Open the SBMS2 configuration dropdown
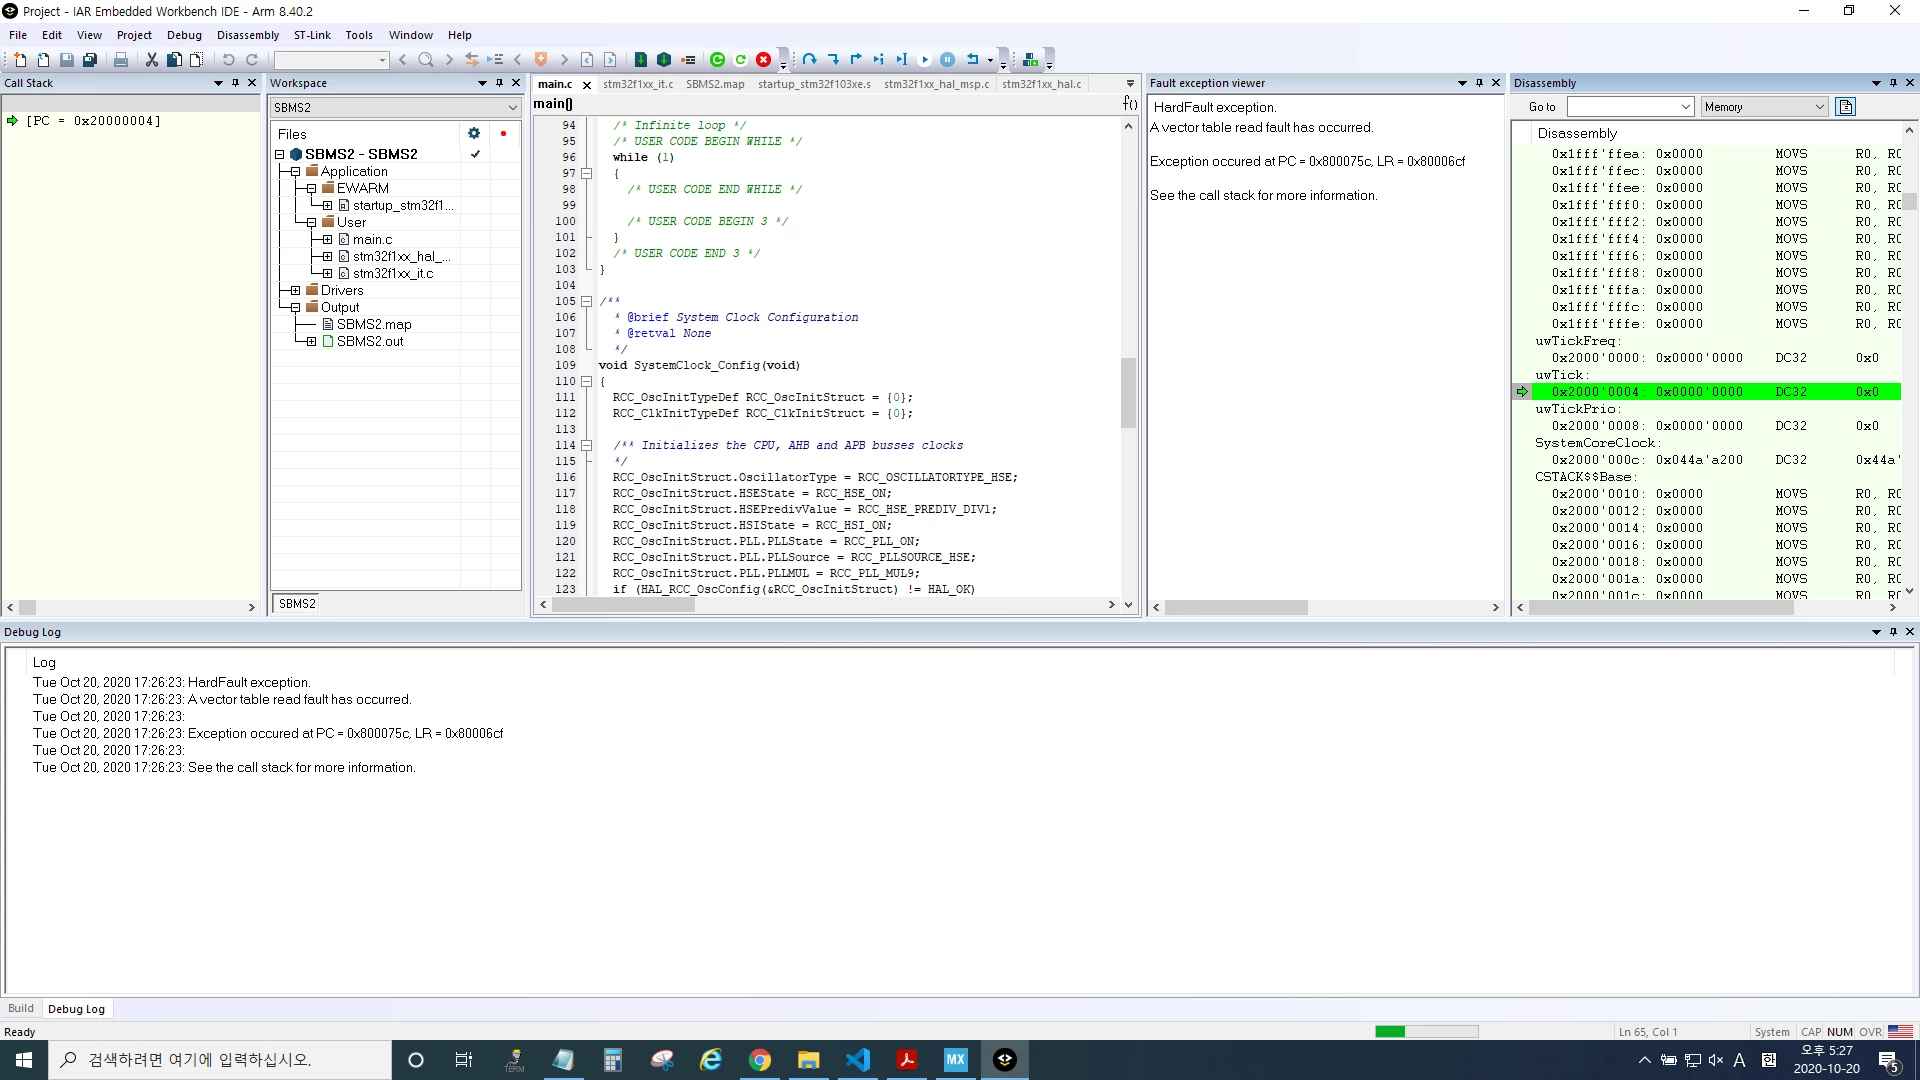The image size is (1920, 1080). tap(395, 107)
